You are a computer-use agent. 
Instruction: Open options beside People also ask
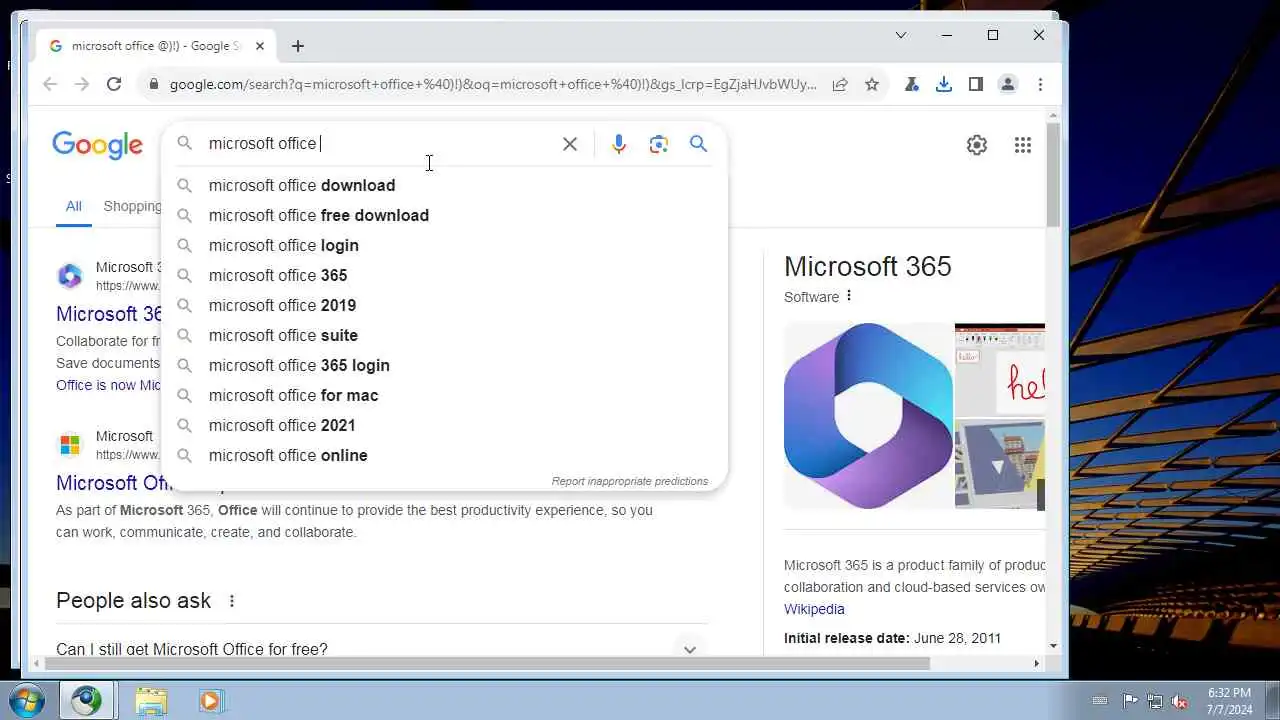(232, 601)
